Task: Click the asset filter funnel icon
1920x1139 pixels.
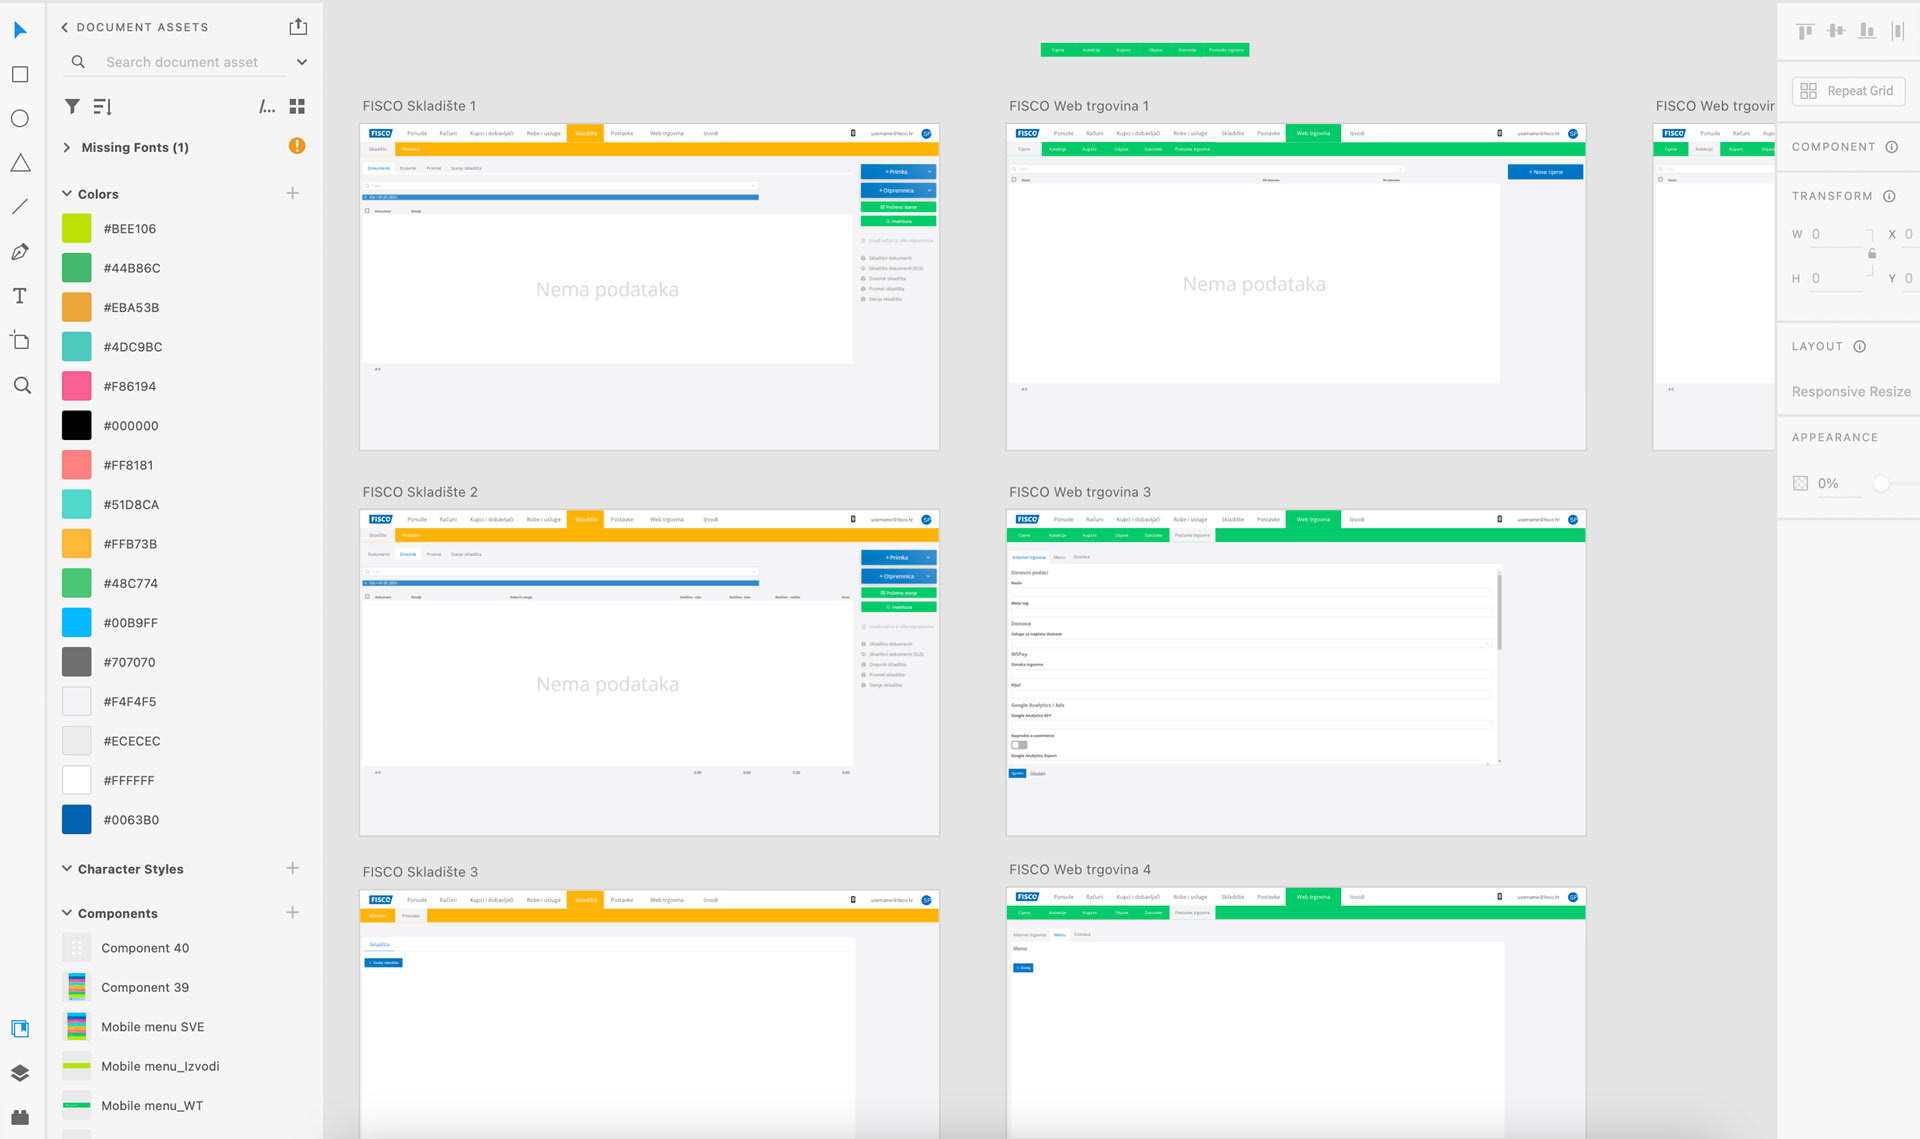Action: 72,106
